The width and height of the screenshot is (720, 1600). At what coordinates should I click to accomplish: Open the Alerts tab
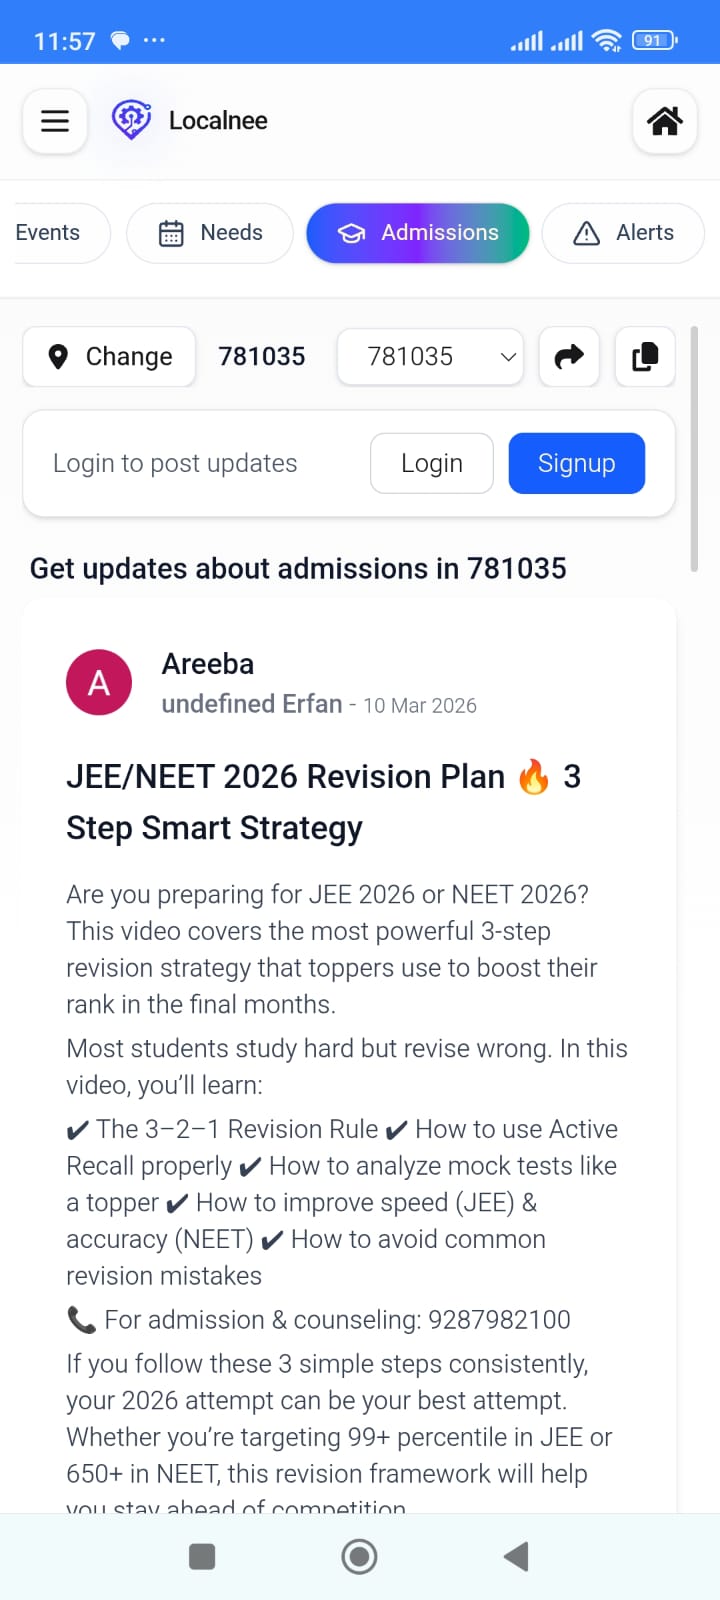pyautogui.click(x=623, y=233)
